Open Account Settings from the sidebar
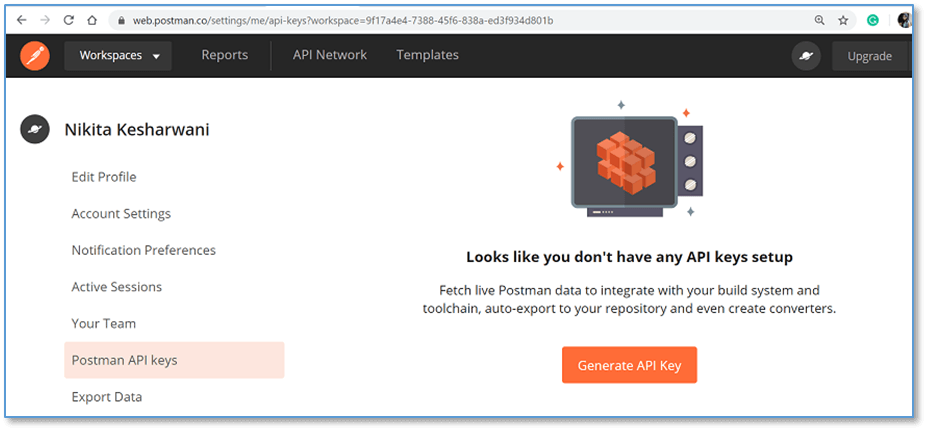The image size is (927, 431). point(121,213)
